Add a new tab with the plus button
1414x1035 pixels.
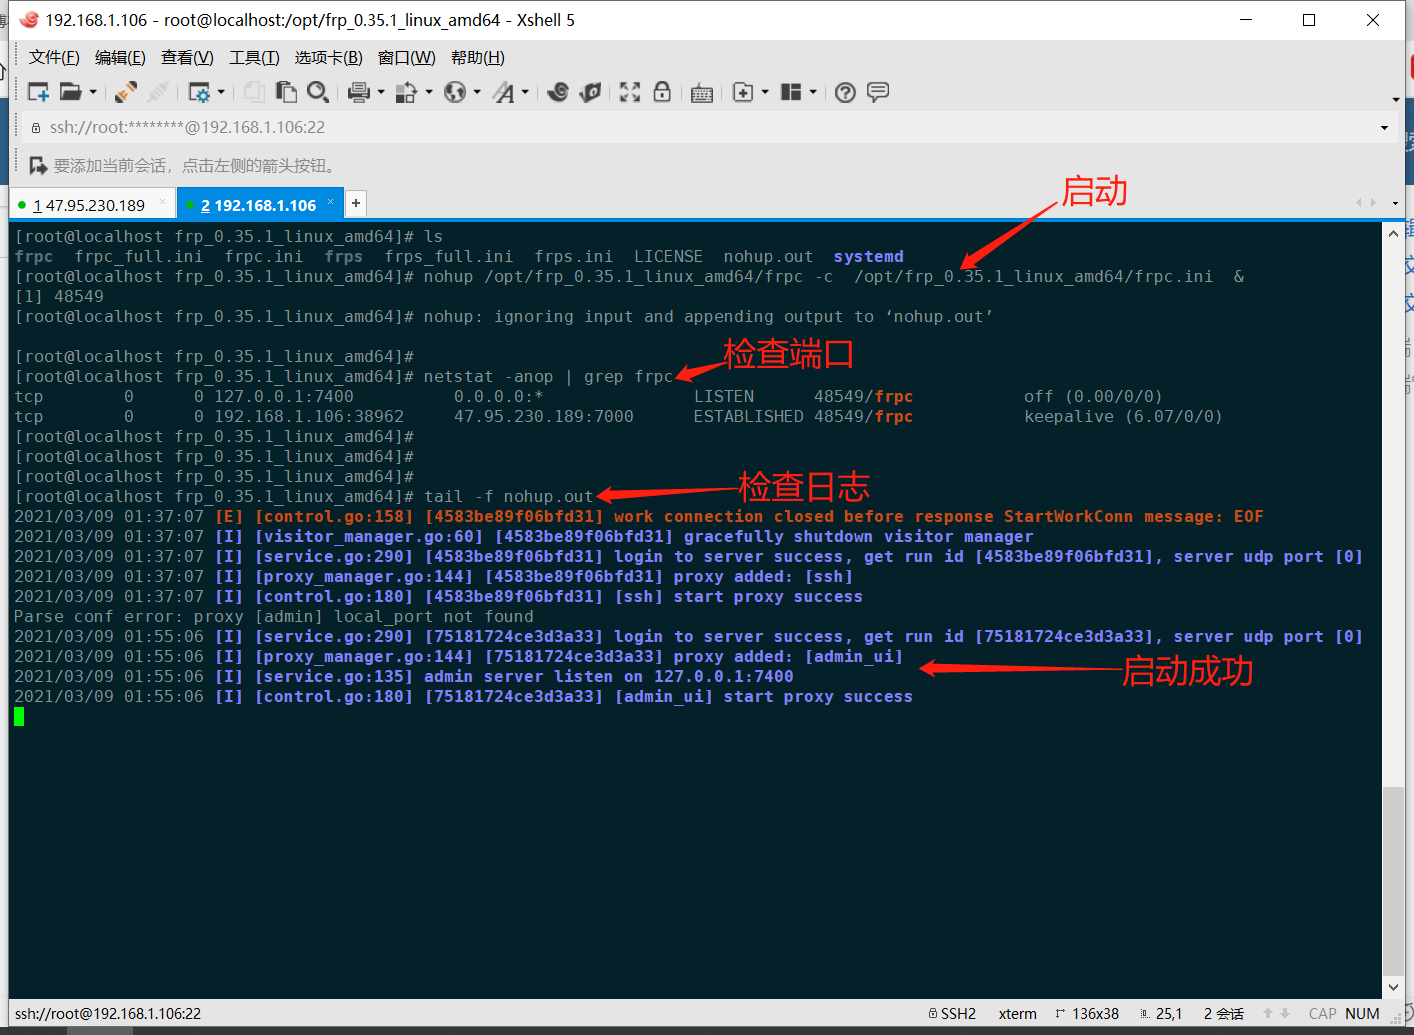pos(355,202)
